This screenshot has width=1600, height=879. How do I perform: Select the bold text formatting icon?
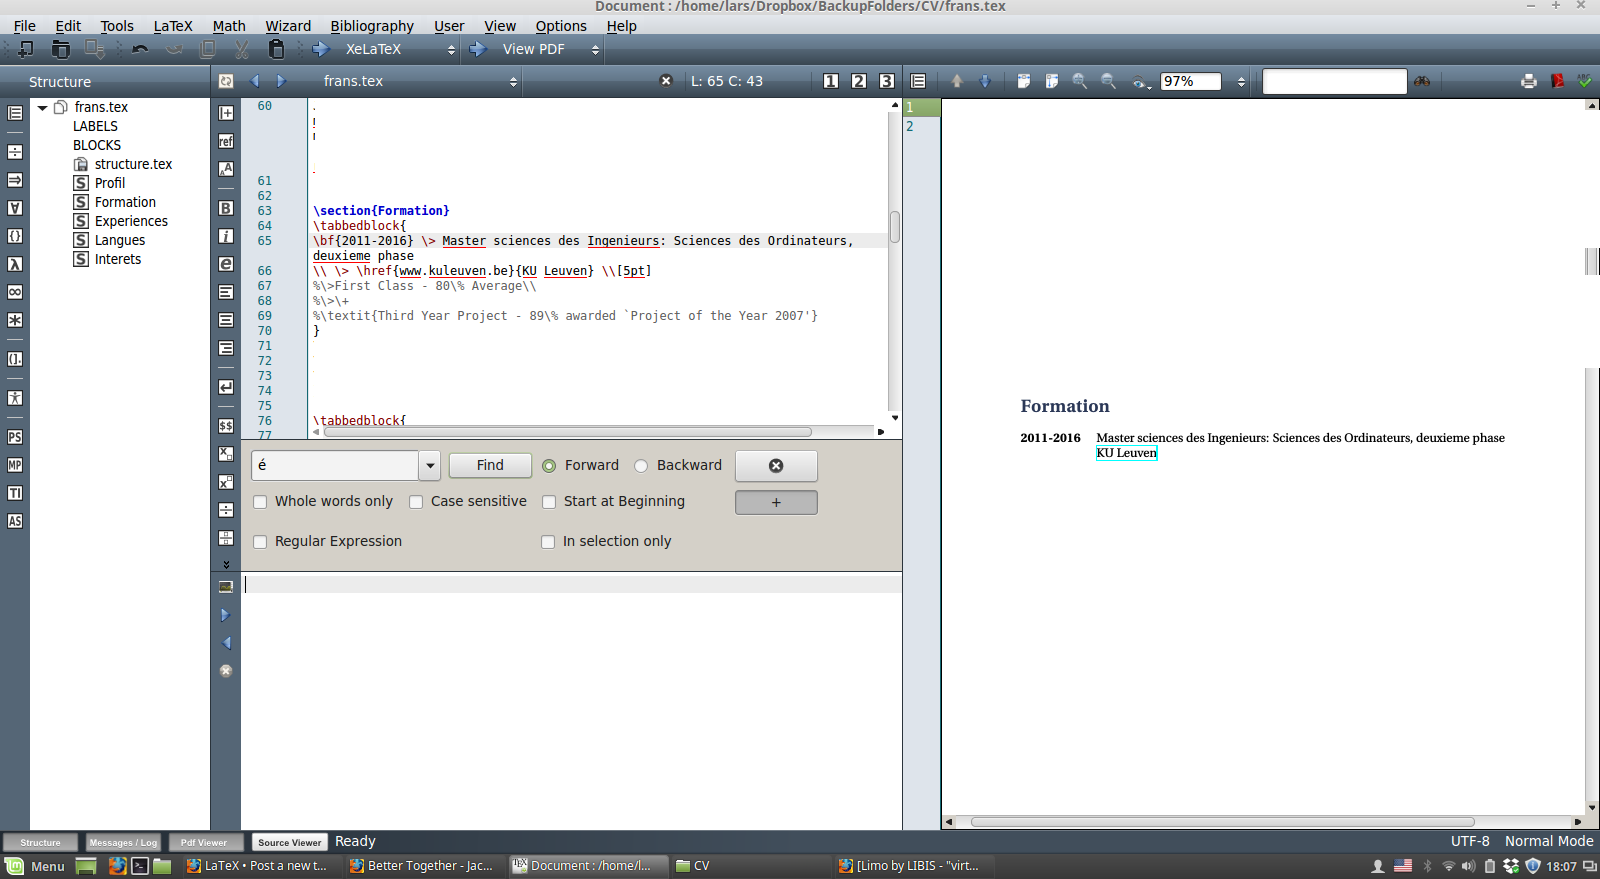226,208
